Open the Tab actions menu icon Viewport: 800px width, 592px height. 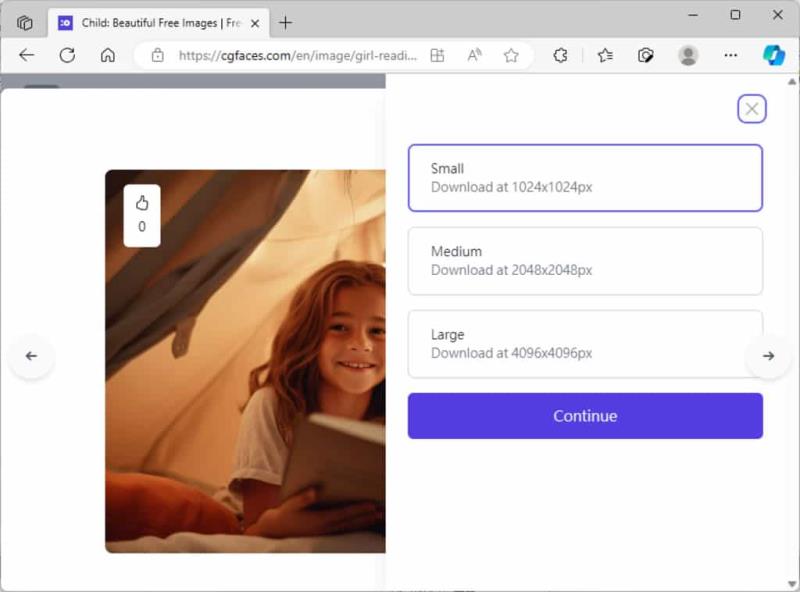[24, 23]
